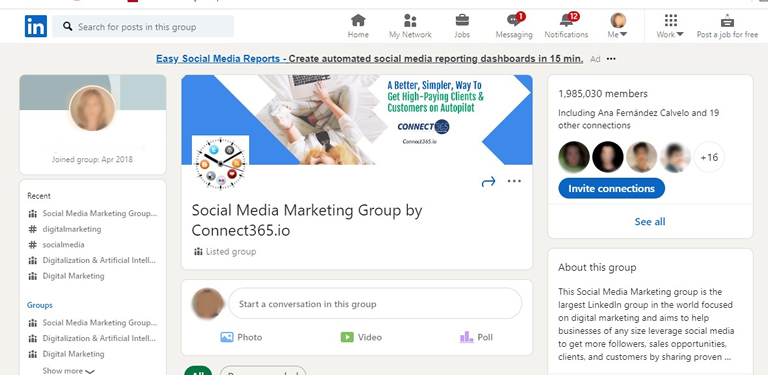Open Social Media Marketing Group under Groups
768x375 pixels.
pyautogui.click(x=93, y=323)
